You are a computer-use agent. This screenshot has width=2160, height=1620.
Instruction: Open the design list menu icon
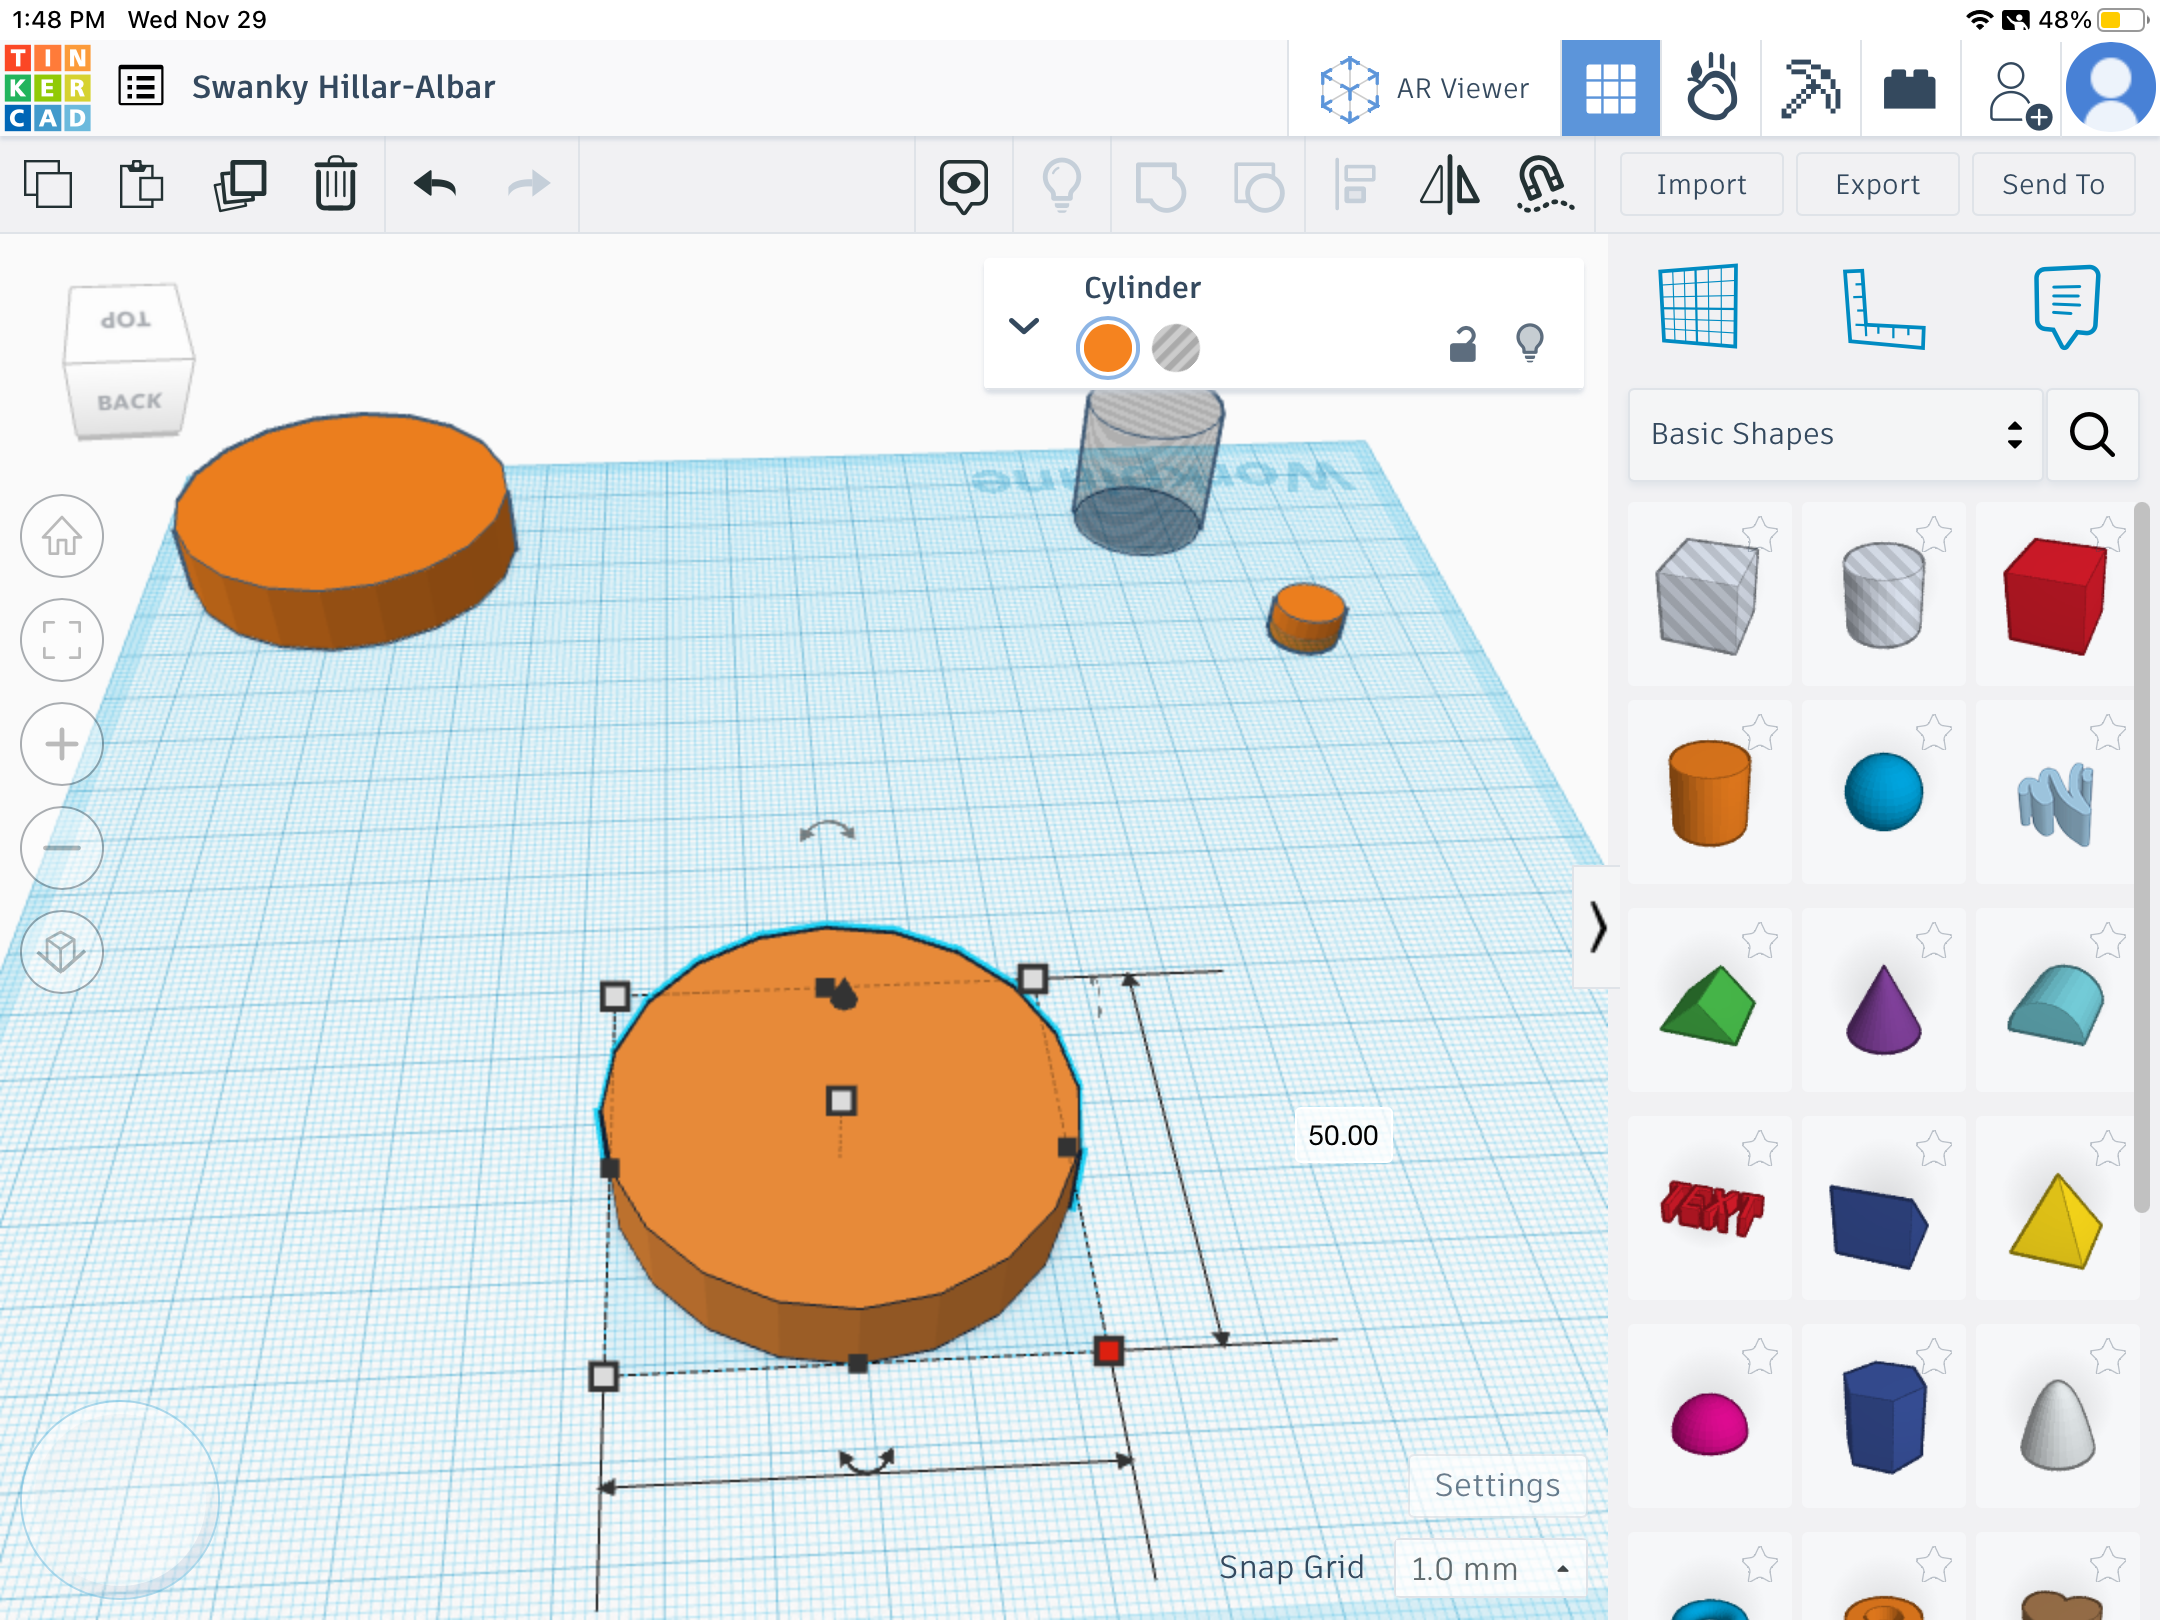pos(141,87)
